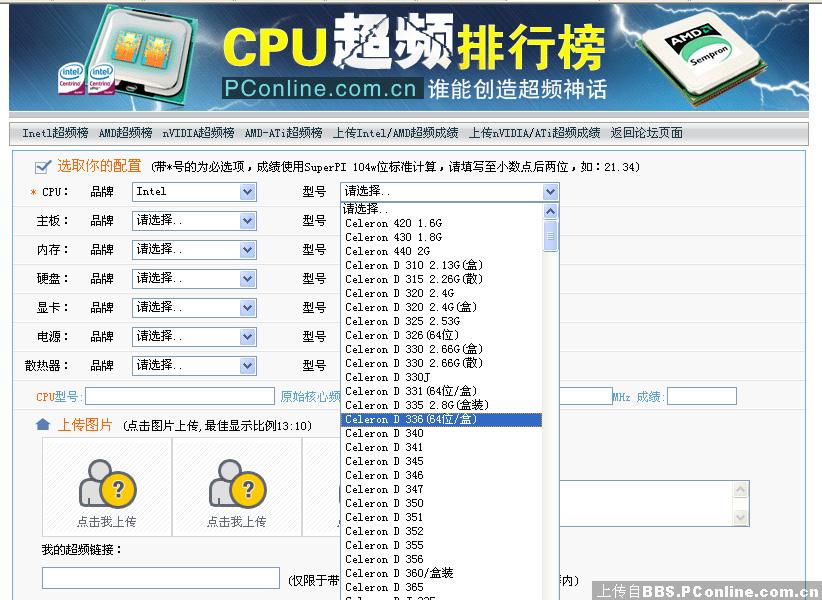Image resolution: width=822 pixels, height=600 pixels.
Task: Select Celeron D 346 option
Action: coord(441,475)
